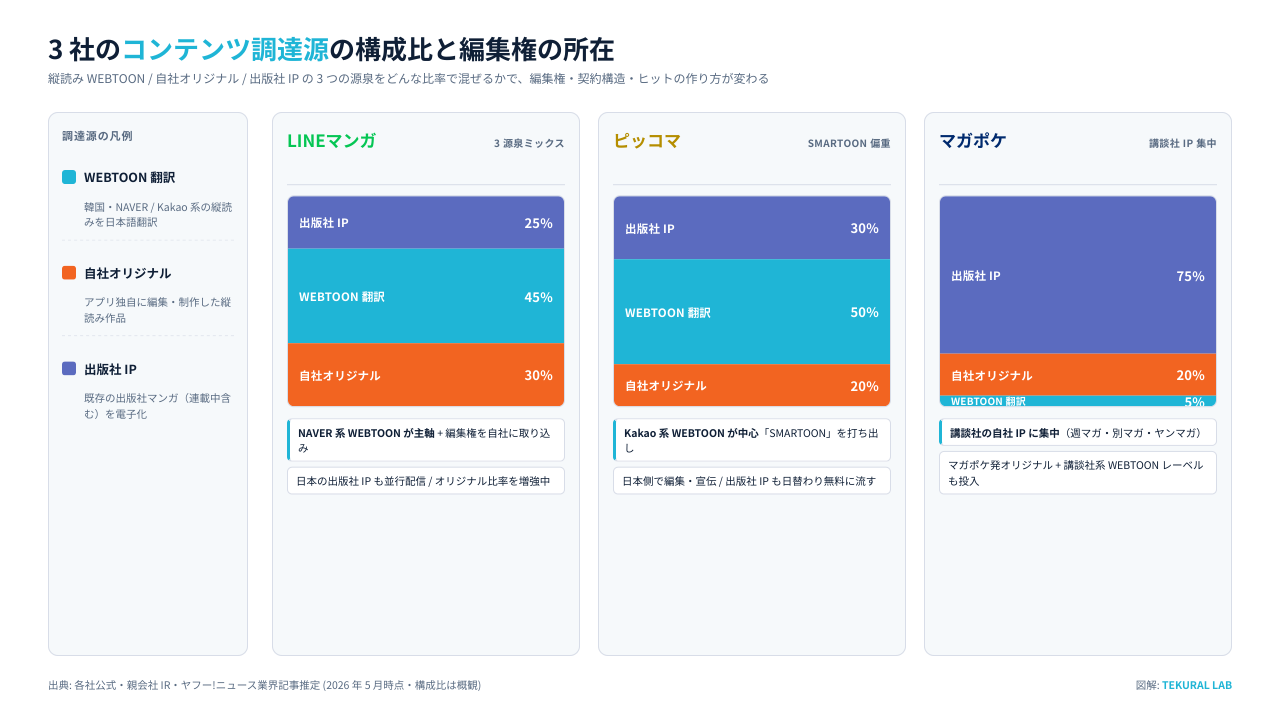Click ピッコマ 自社オリジナル 20% segment
1280x720 pixels.
pos(752,385)
